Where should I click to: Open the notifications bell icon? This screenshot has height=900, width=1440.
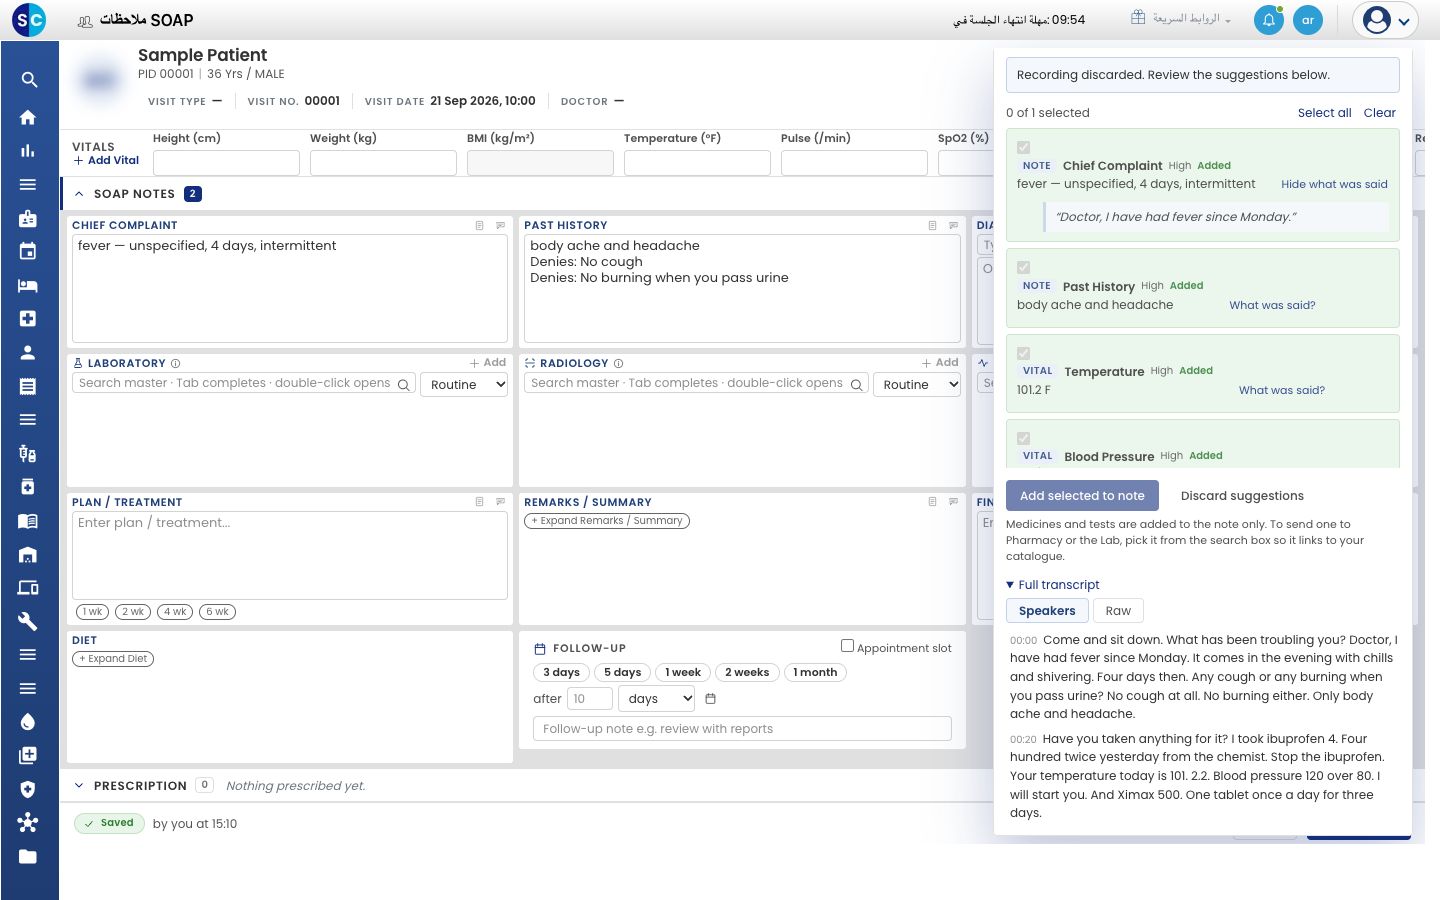tap(1269, 20)
